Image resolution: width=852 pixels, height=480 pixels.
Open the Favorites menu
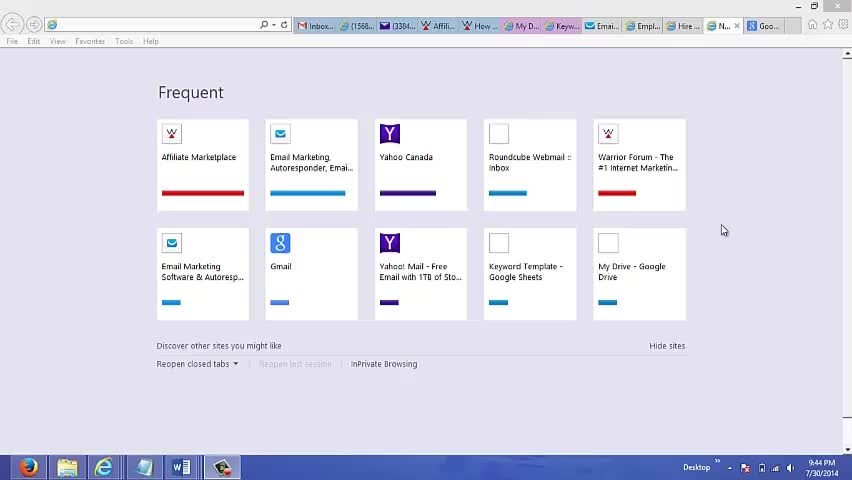pyautogui.click(x=90, y=41)
